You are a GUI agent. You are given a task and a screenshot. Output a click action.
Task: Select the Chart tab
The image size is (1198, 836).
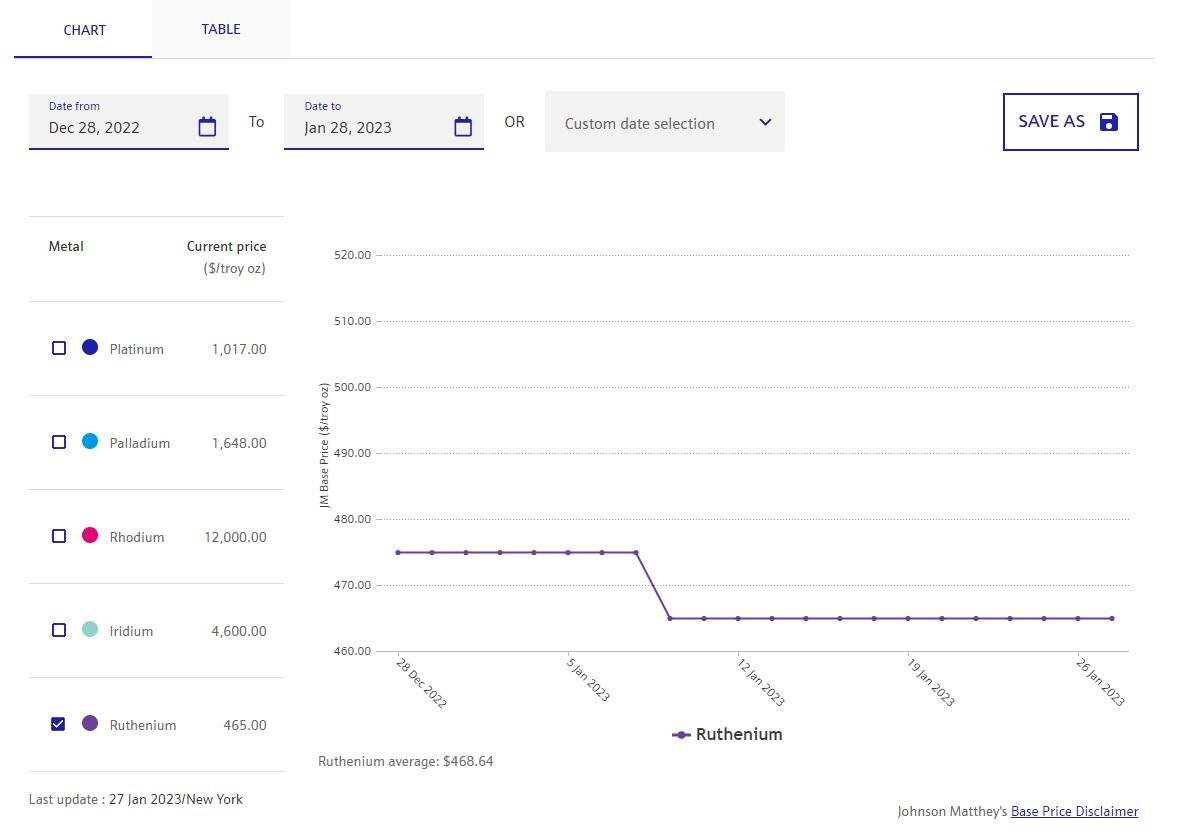pyautogui.click(x=84, y=30)
